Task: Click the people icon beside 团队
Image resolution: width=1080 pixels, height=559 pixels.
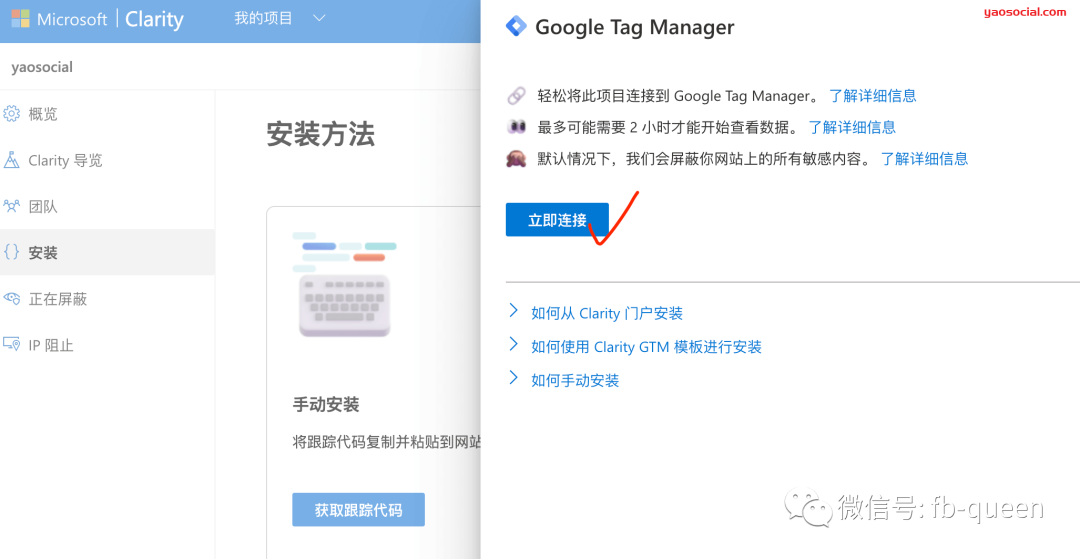Action: pyautogui.click(x=12, y=206)
